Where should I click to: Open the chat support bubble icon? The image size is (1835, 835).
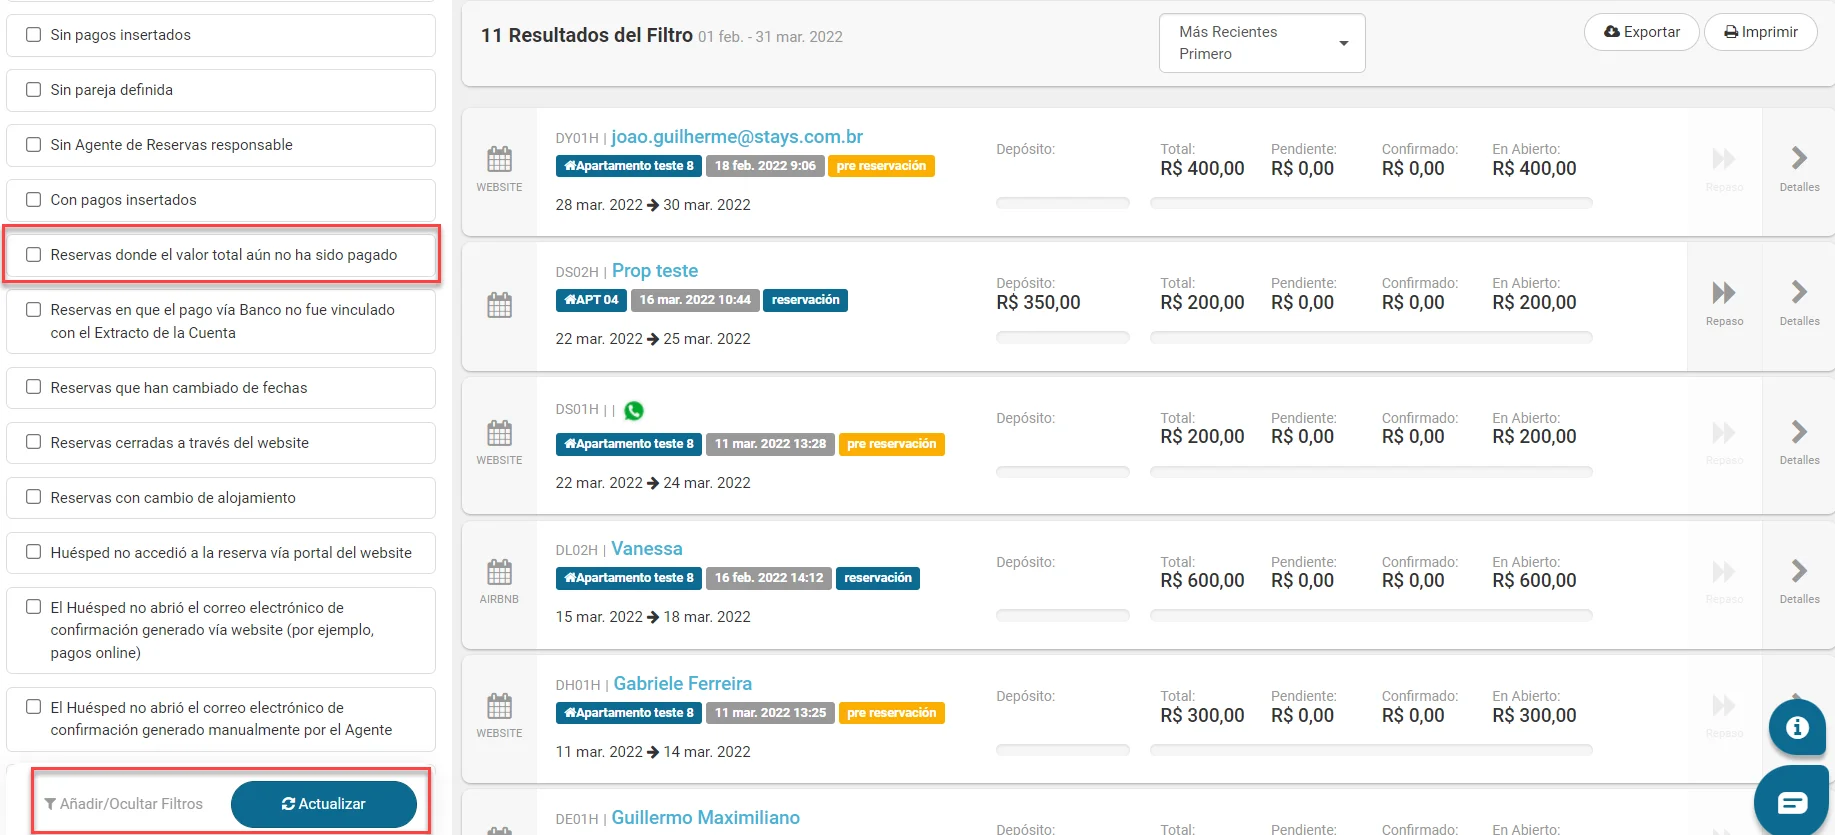pyautogui.click(x=1793, y=802)
